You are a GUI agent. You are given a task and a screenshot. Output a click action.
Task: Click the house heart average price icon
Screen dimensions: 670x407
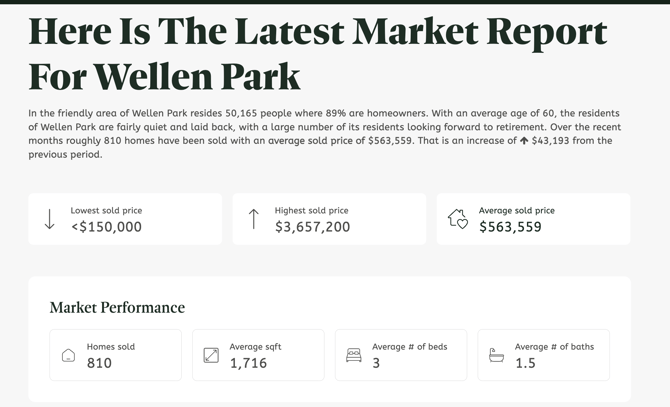(457, 219)
